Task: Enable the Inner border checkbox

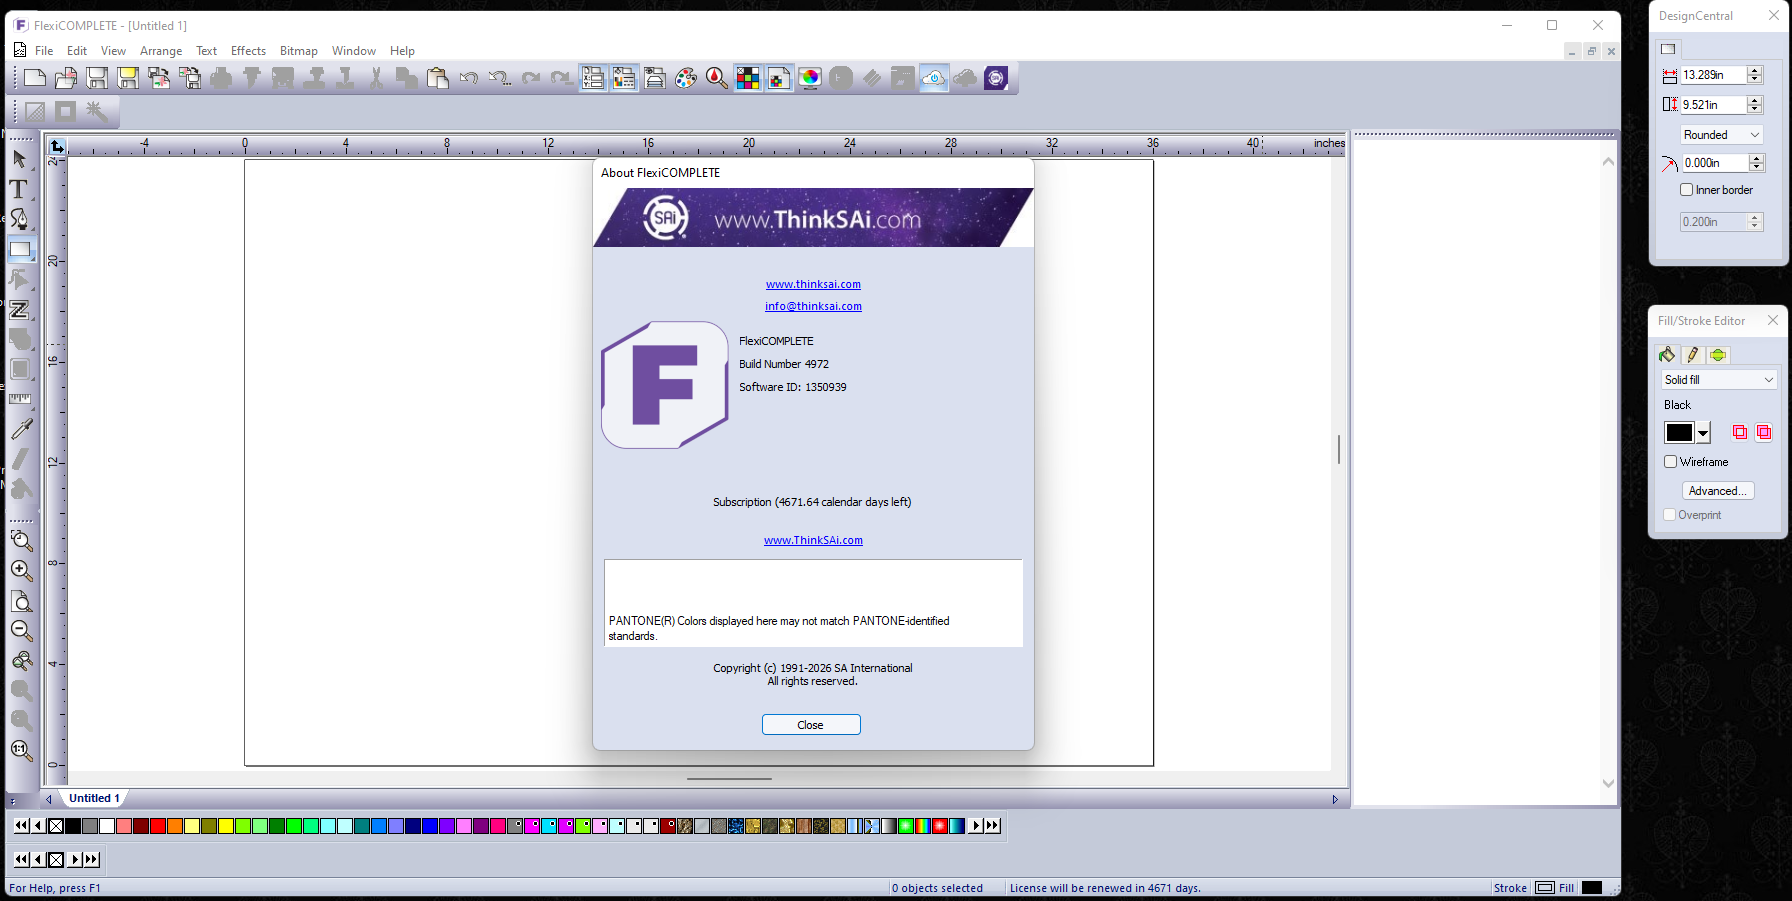Action: pos(1687,190)
